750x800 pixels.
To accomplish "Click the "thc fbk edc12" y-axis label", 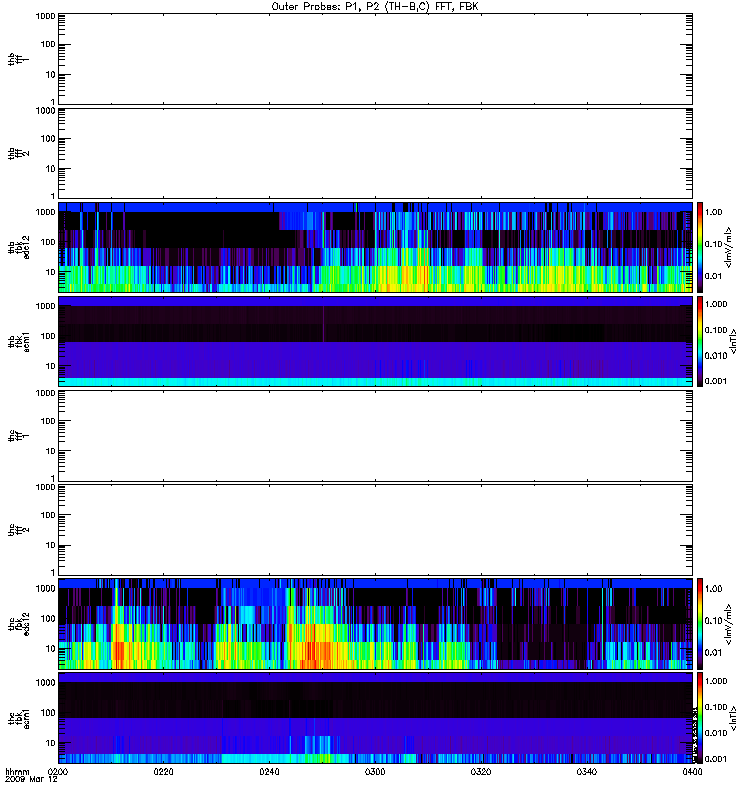I will pos(18,624).
